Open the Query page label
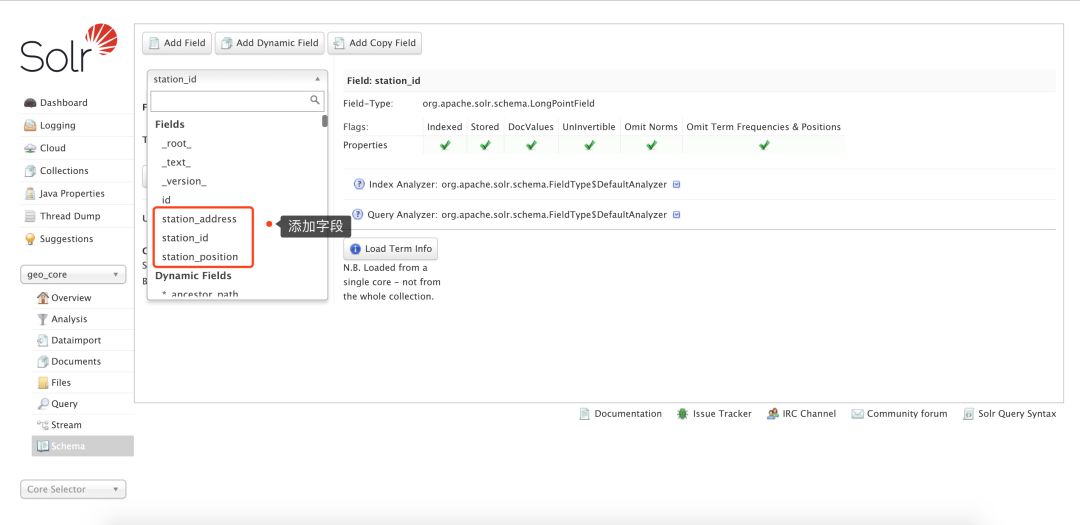1080x525 pixels. click(x=65, y=404)
